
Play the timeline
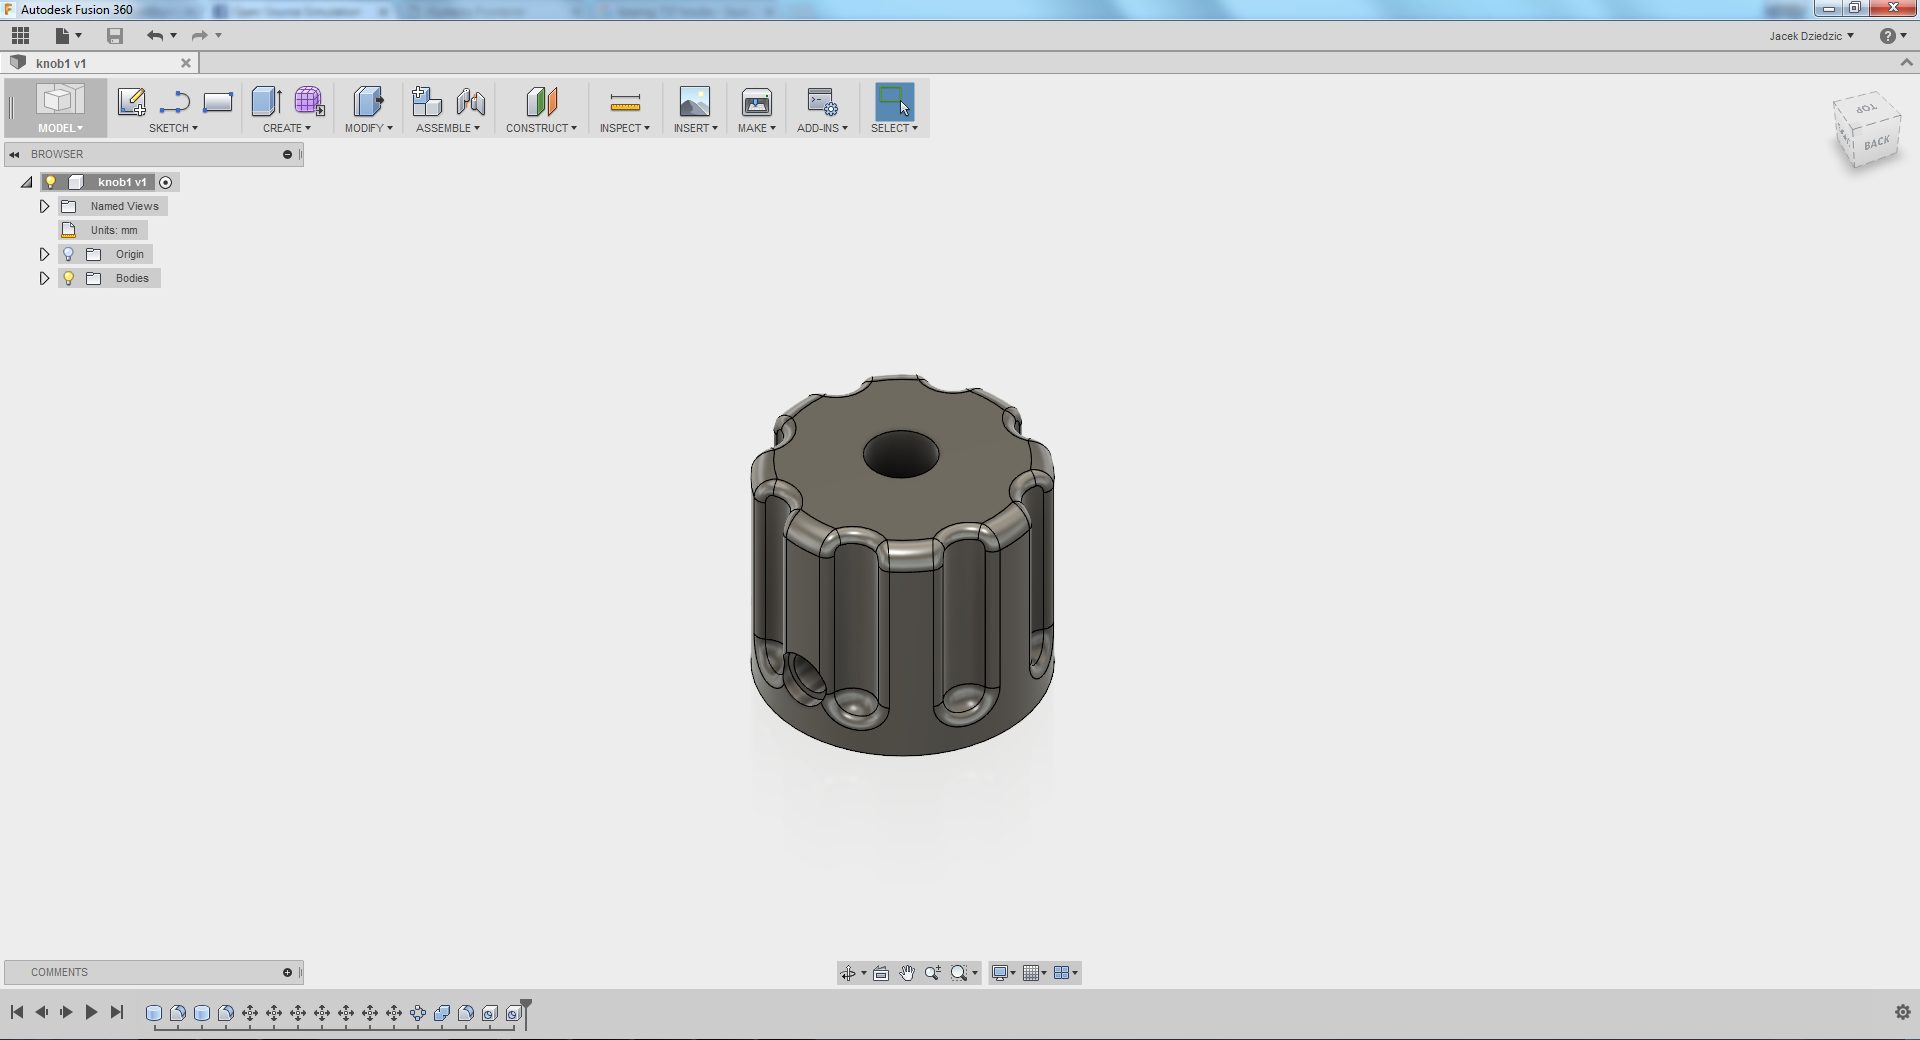[91, 1012]
